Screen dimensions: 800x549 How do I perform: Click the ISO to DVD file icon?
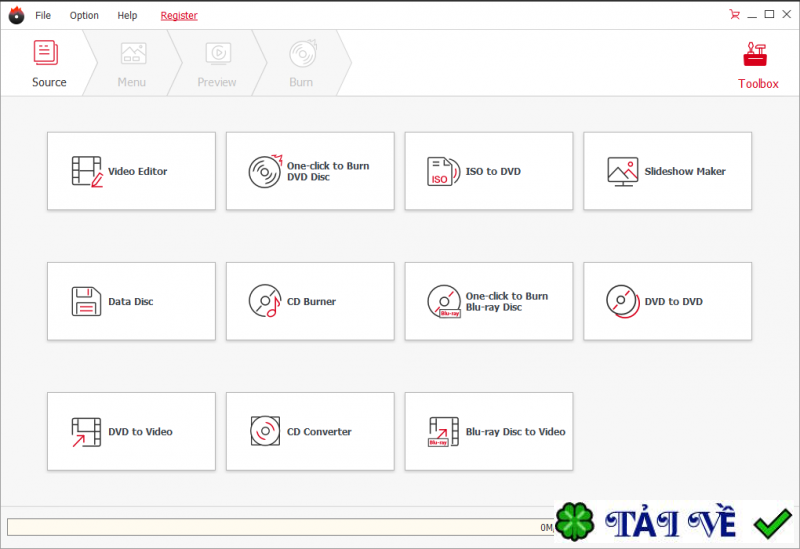click(x=443, y=171)
